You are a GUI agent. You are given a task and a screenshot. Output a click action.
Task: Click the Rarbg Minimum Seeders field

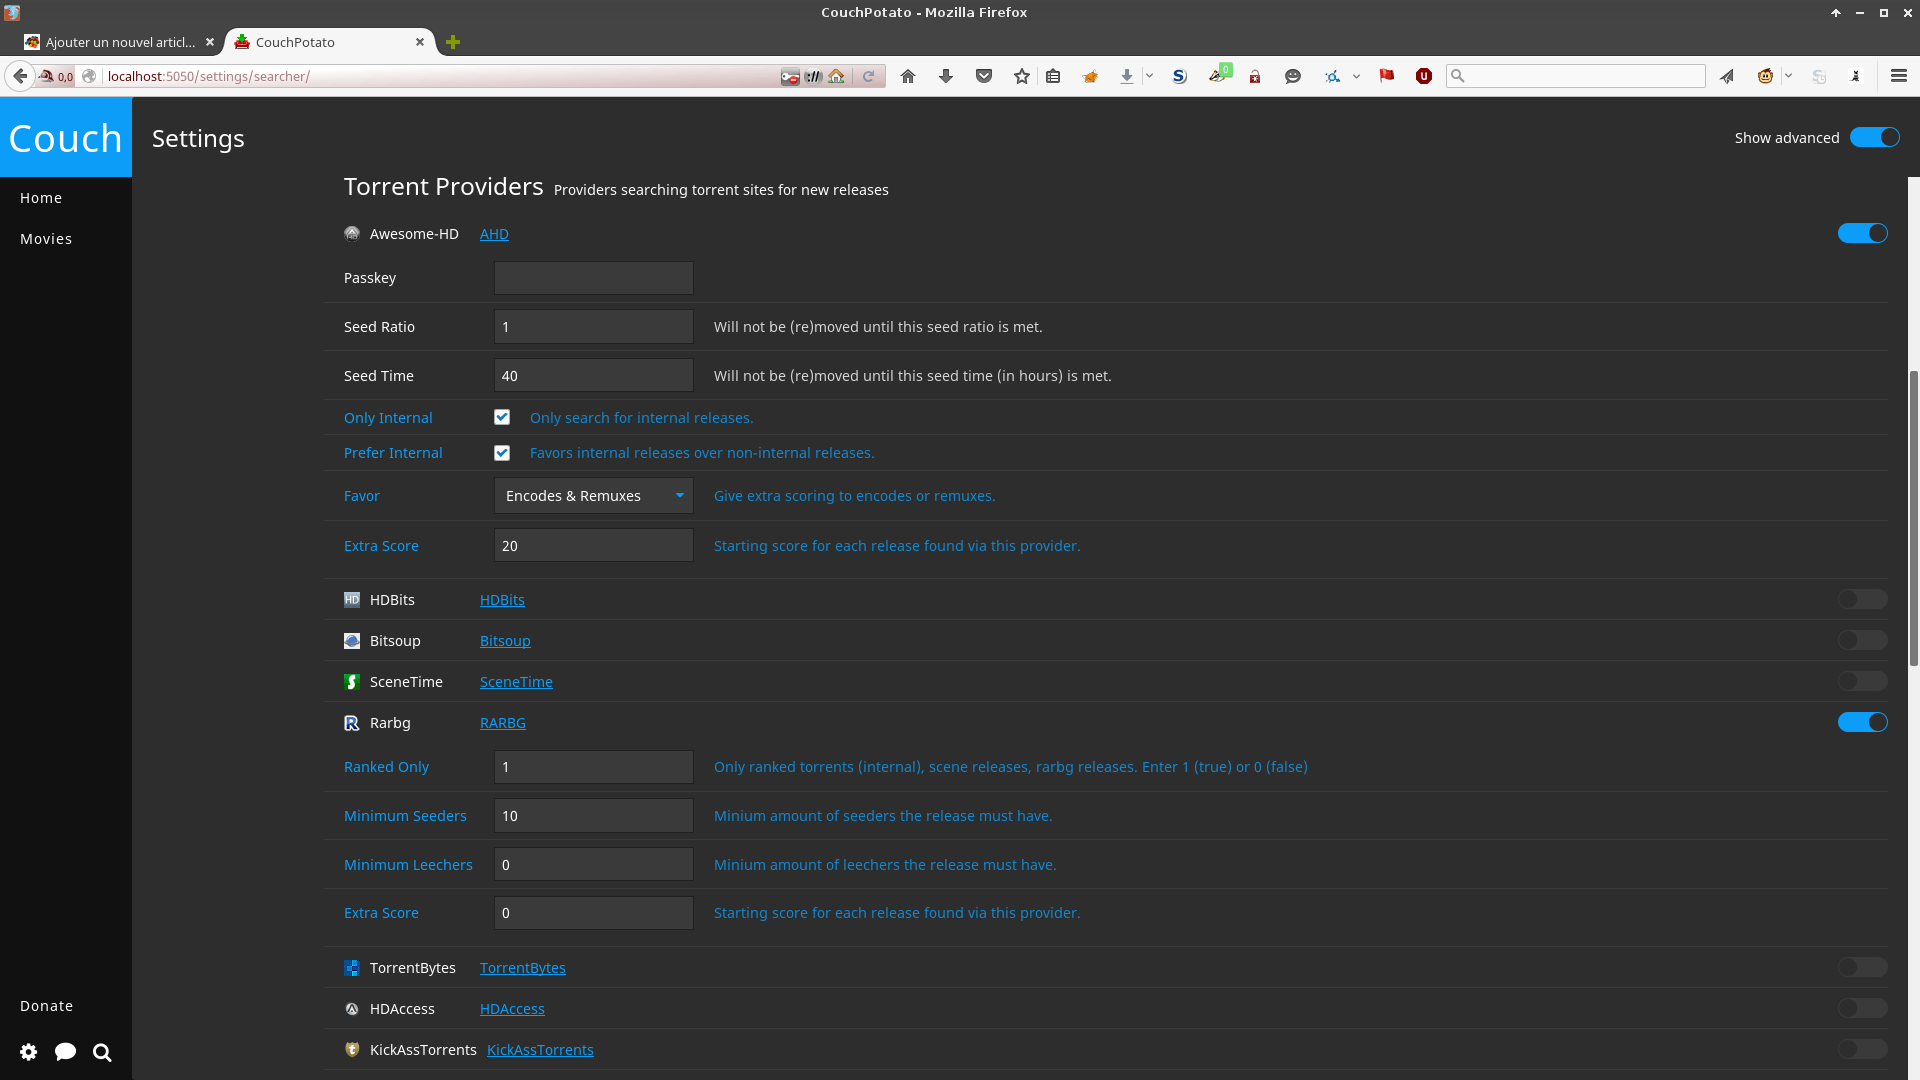(594, 816)
